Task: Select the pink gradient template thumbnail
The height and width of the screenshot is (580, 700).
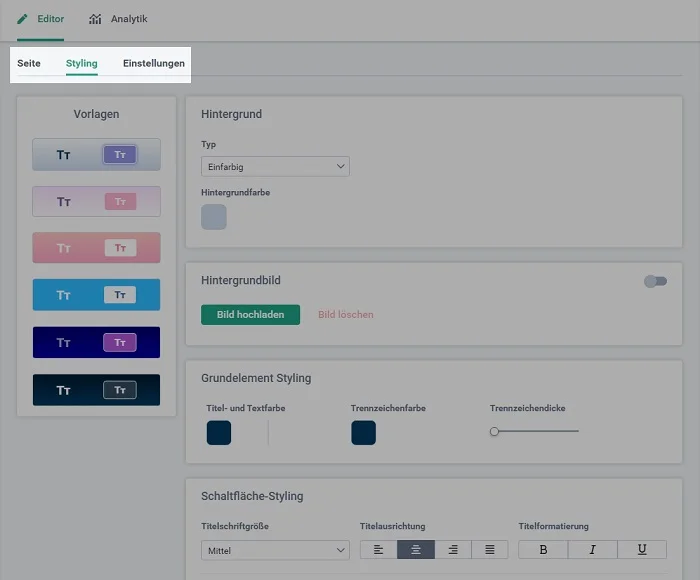Action: tap(96, 247)
